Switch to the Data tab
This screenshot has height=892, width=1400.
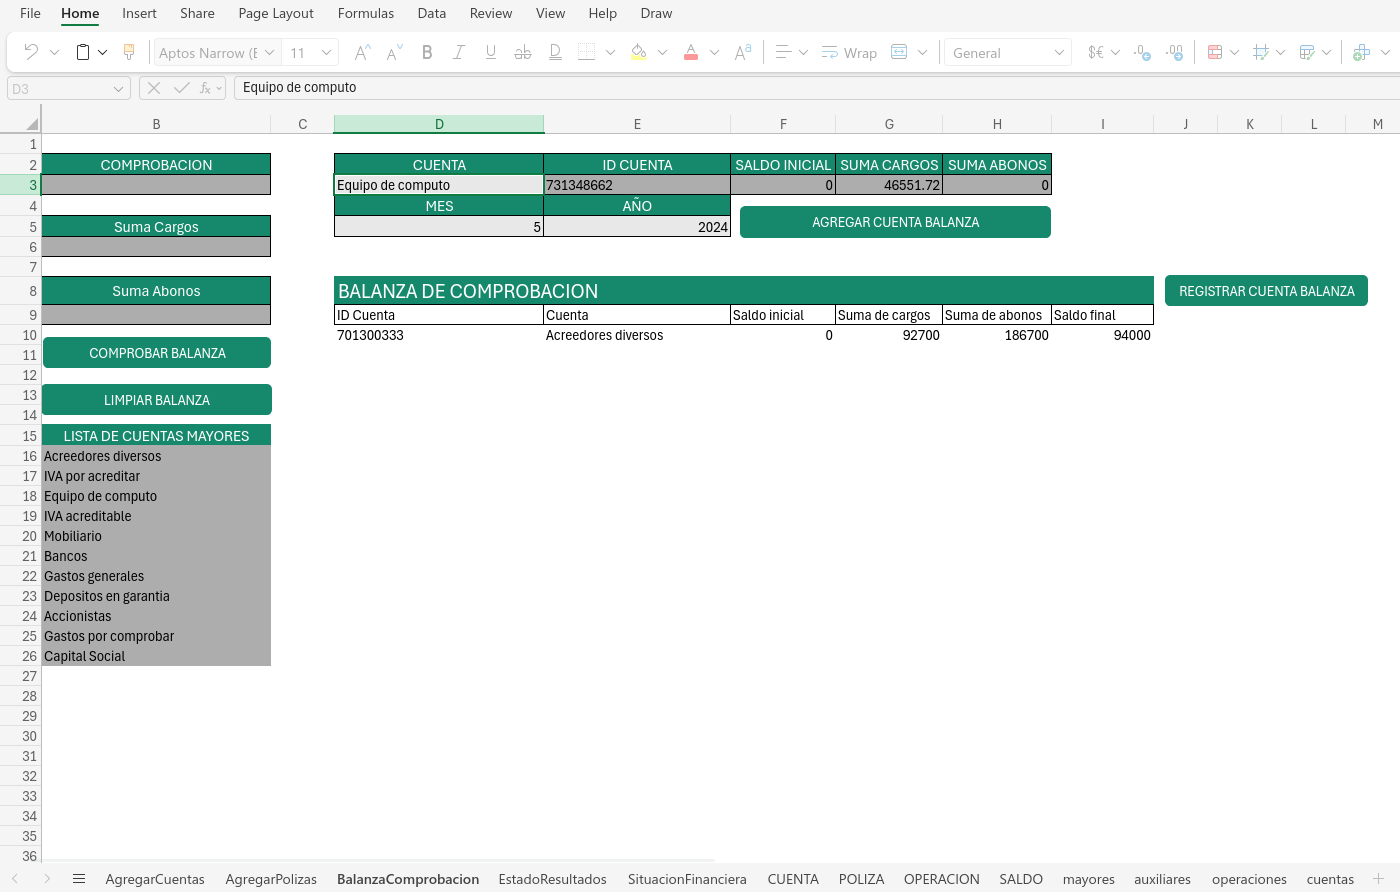[x=432, y=13]
